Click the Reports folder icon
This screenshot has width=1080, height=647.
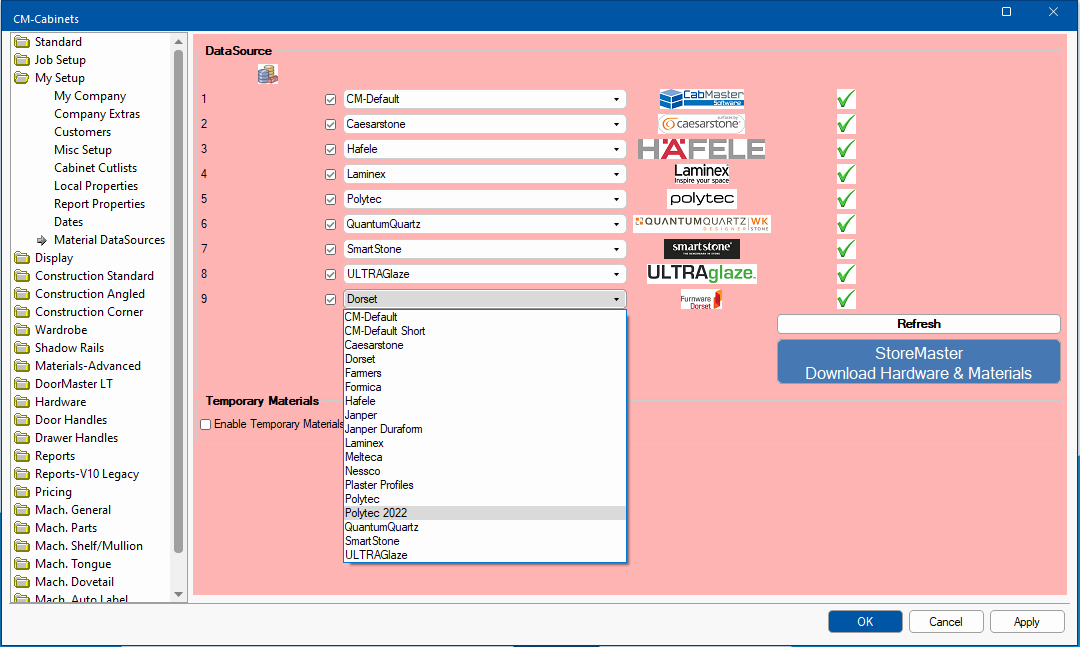(22, 456)
